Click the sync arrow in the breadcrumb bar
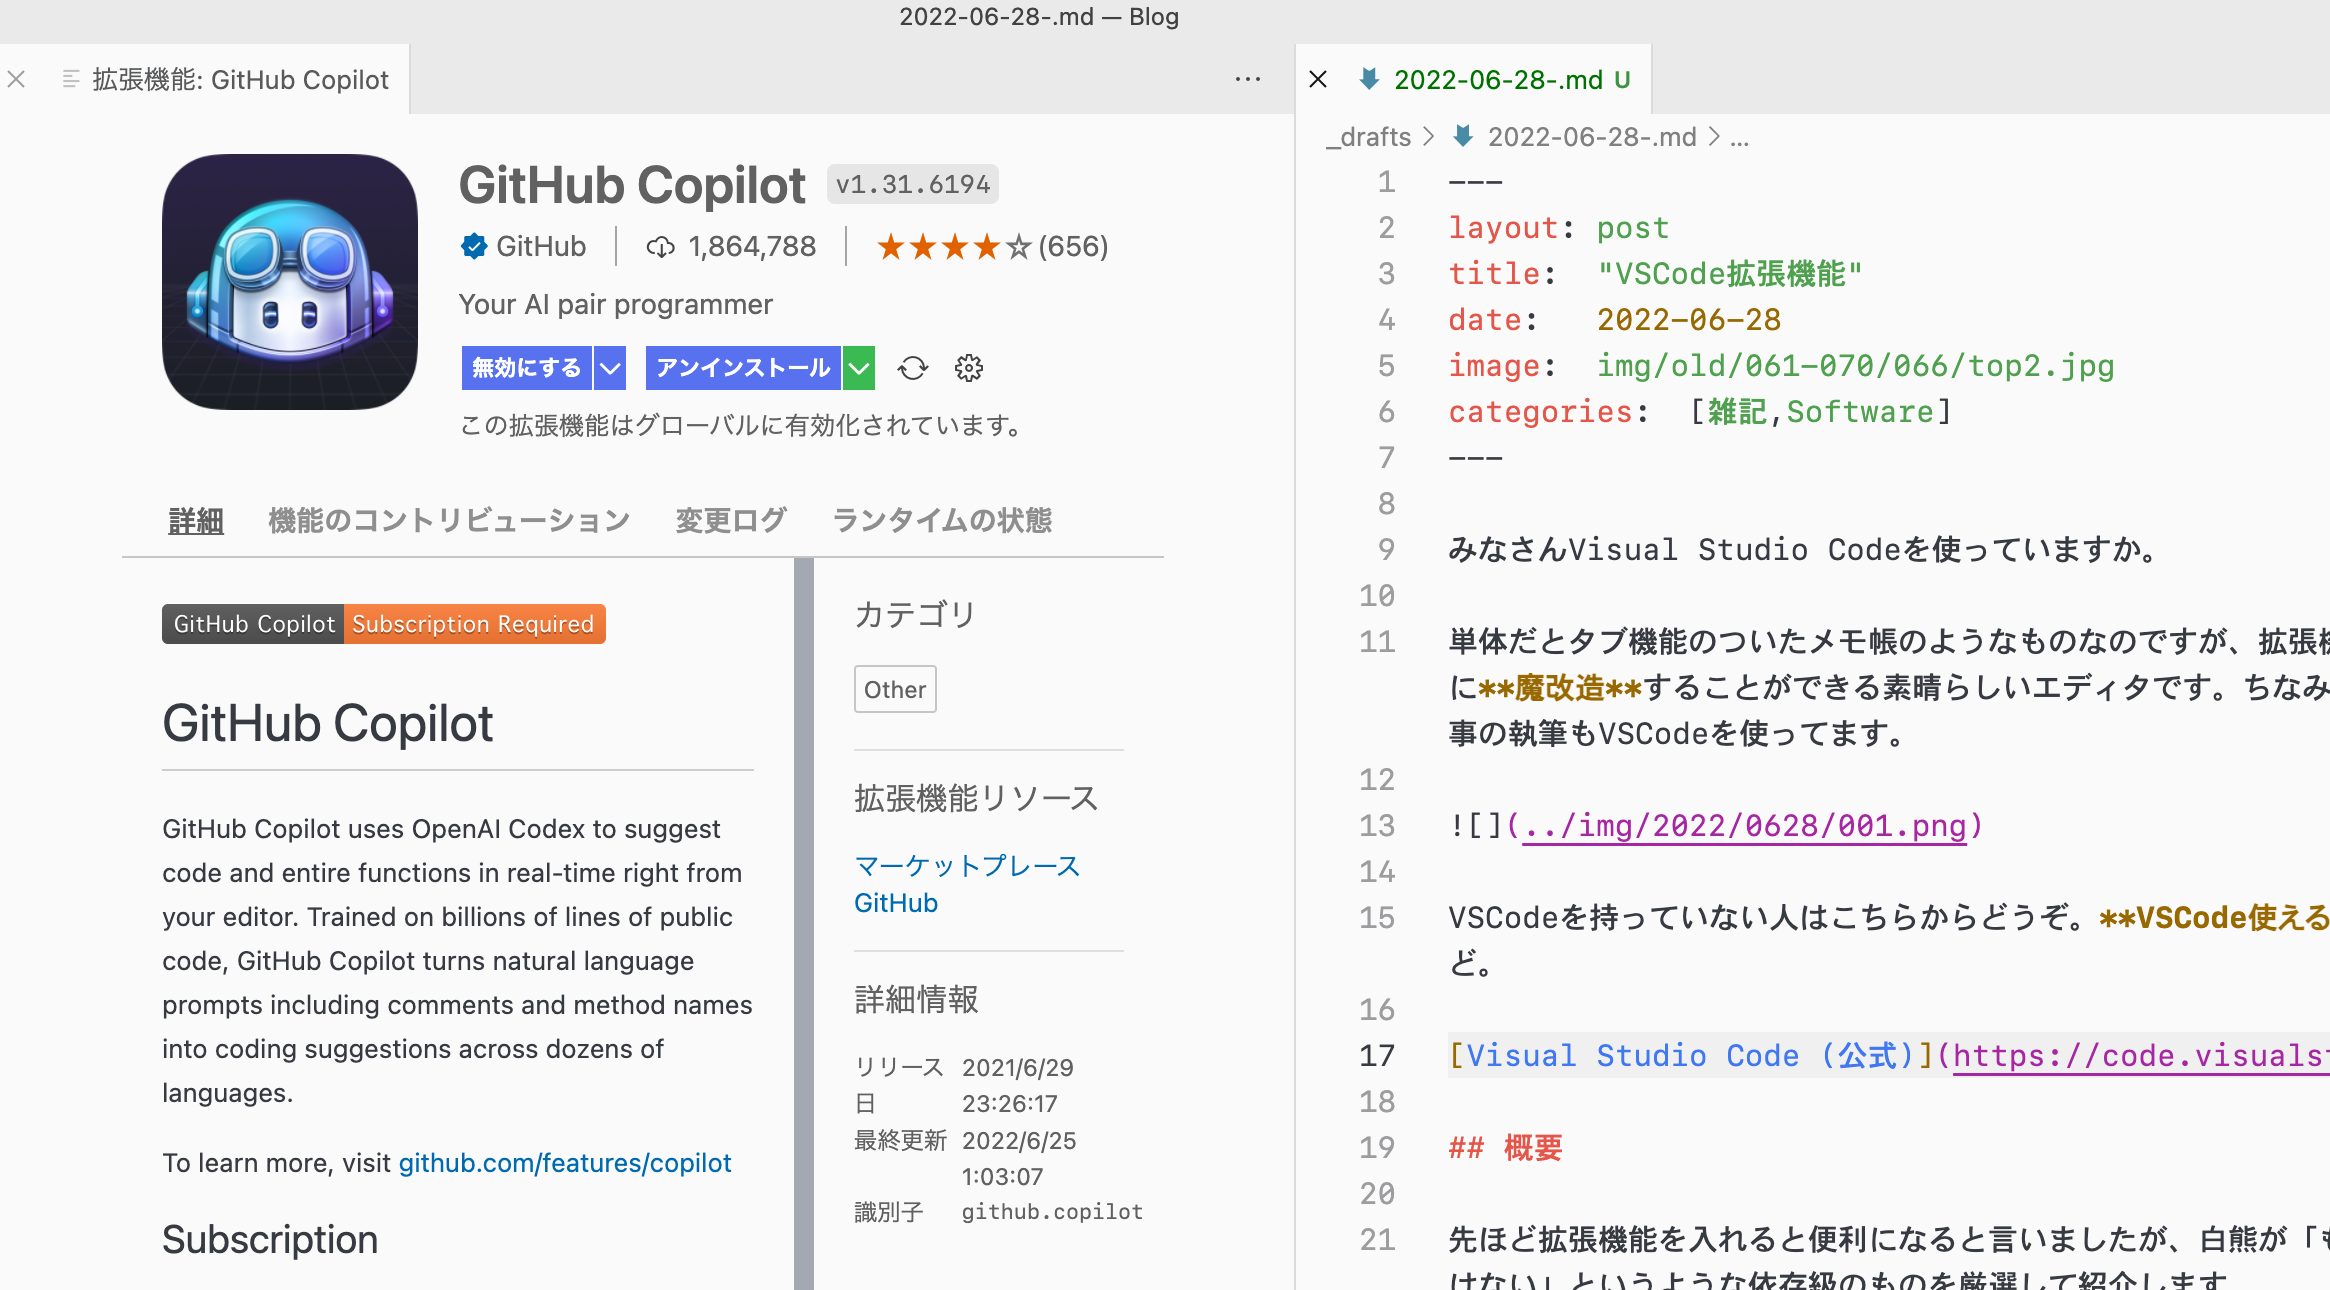 pos(1461,137)
